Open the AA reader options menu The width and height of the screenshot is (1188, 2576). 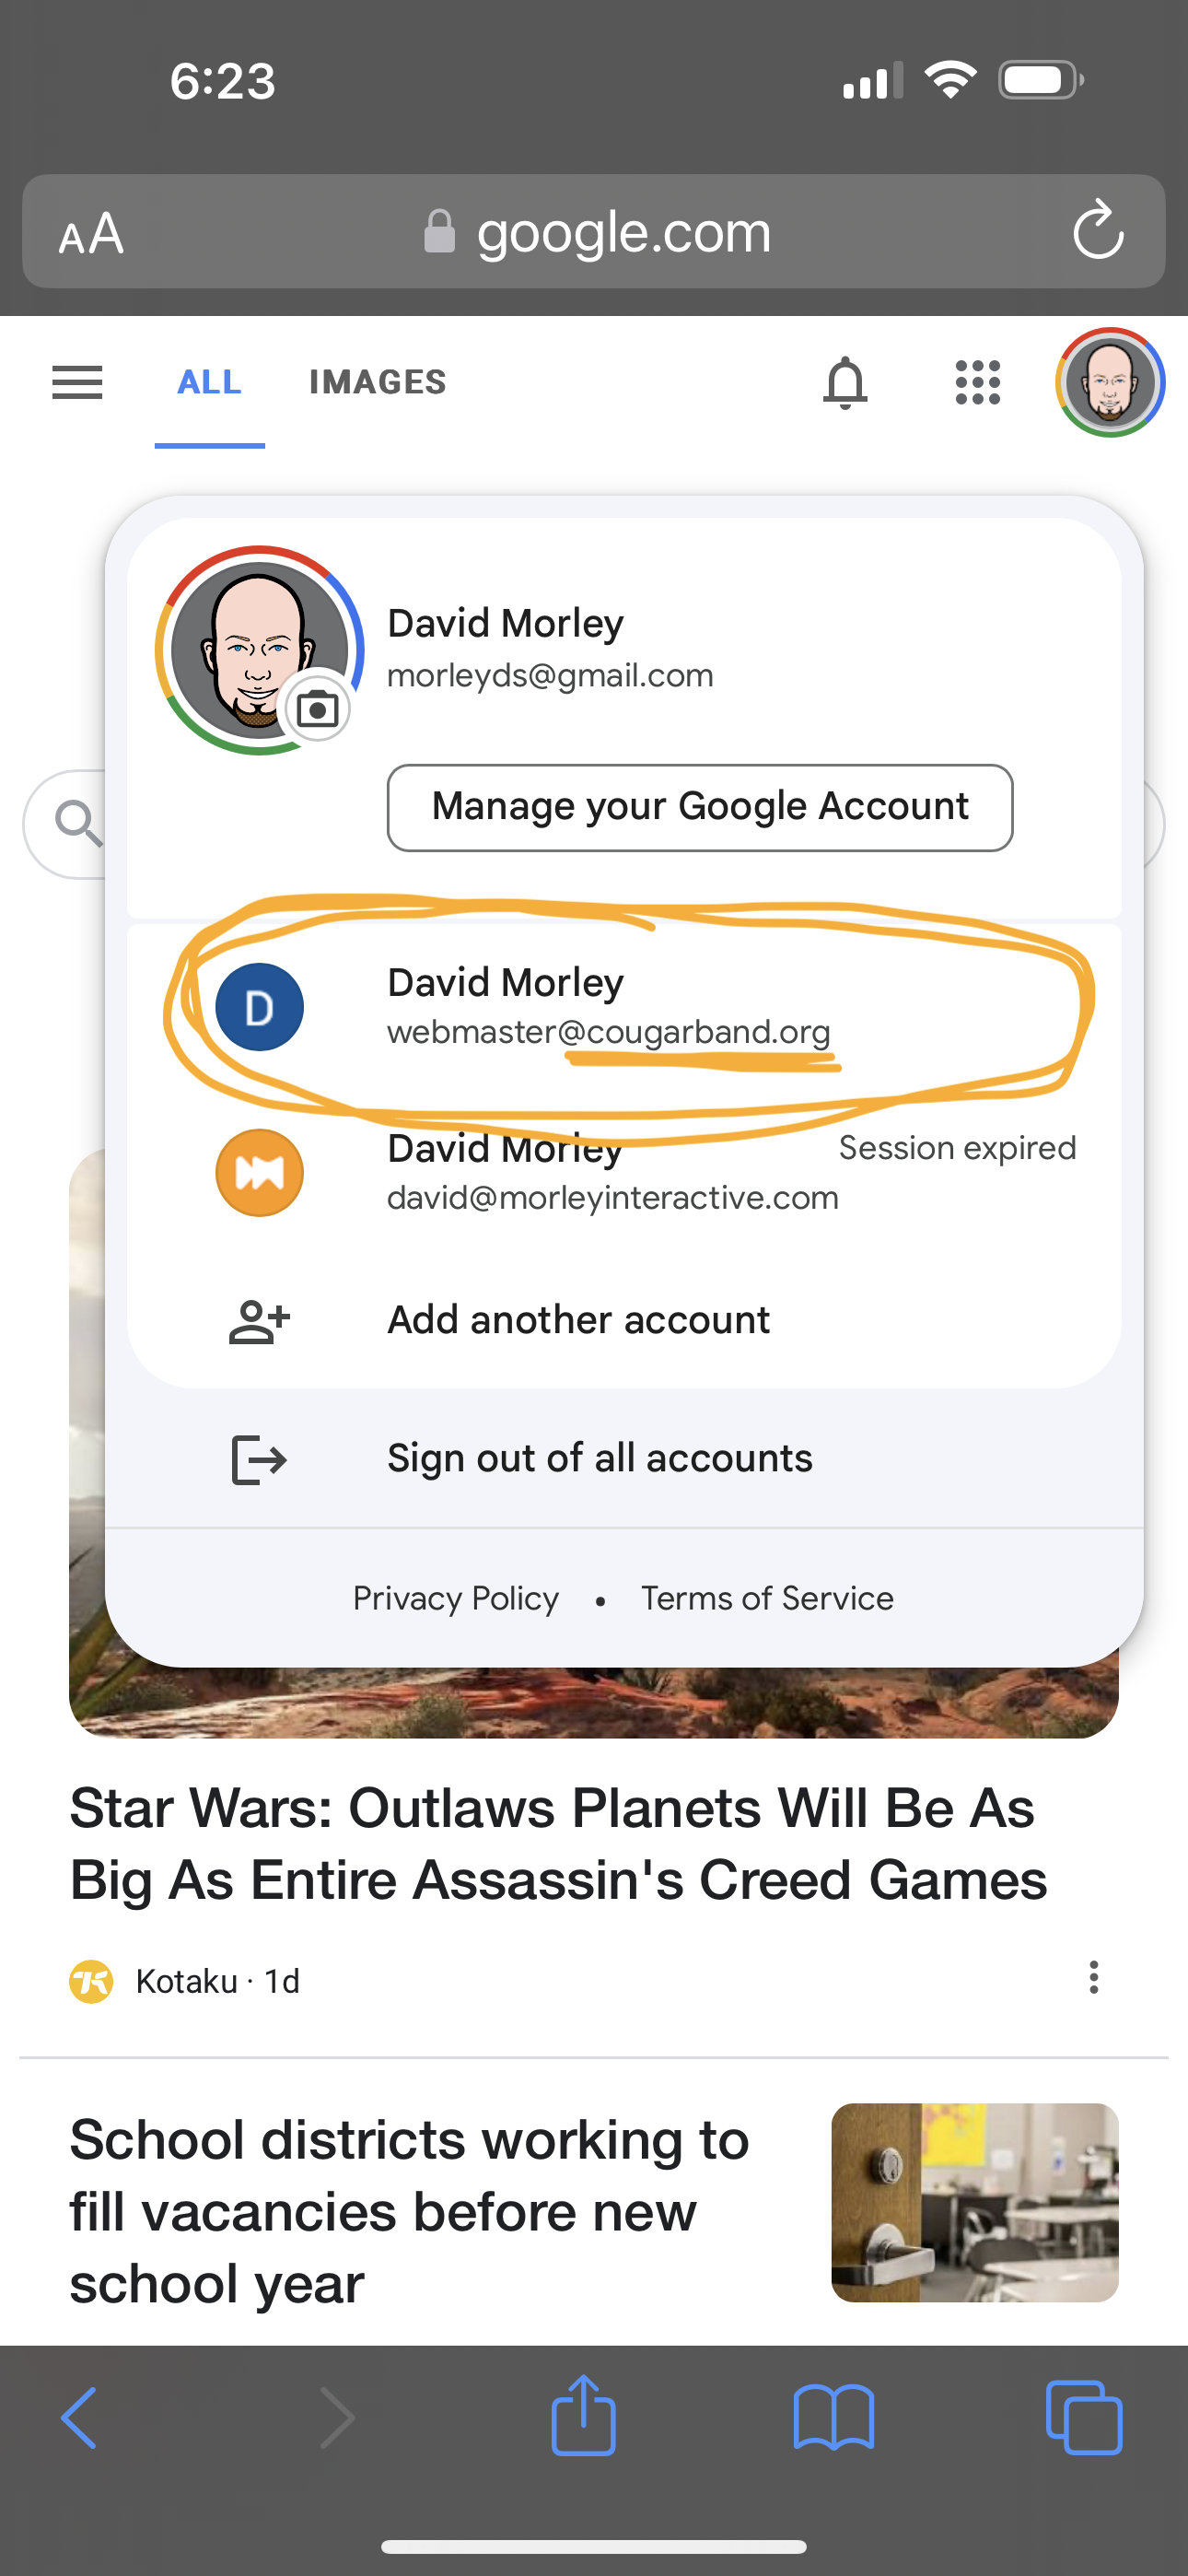[x=91, y=233]
